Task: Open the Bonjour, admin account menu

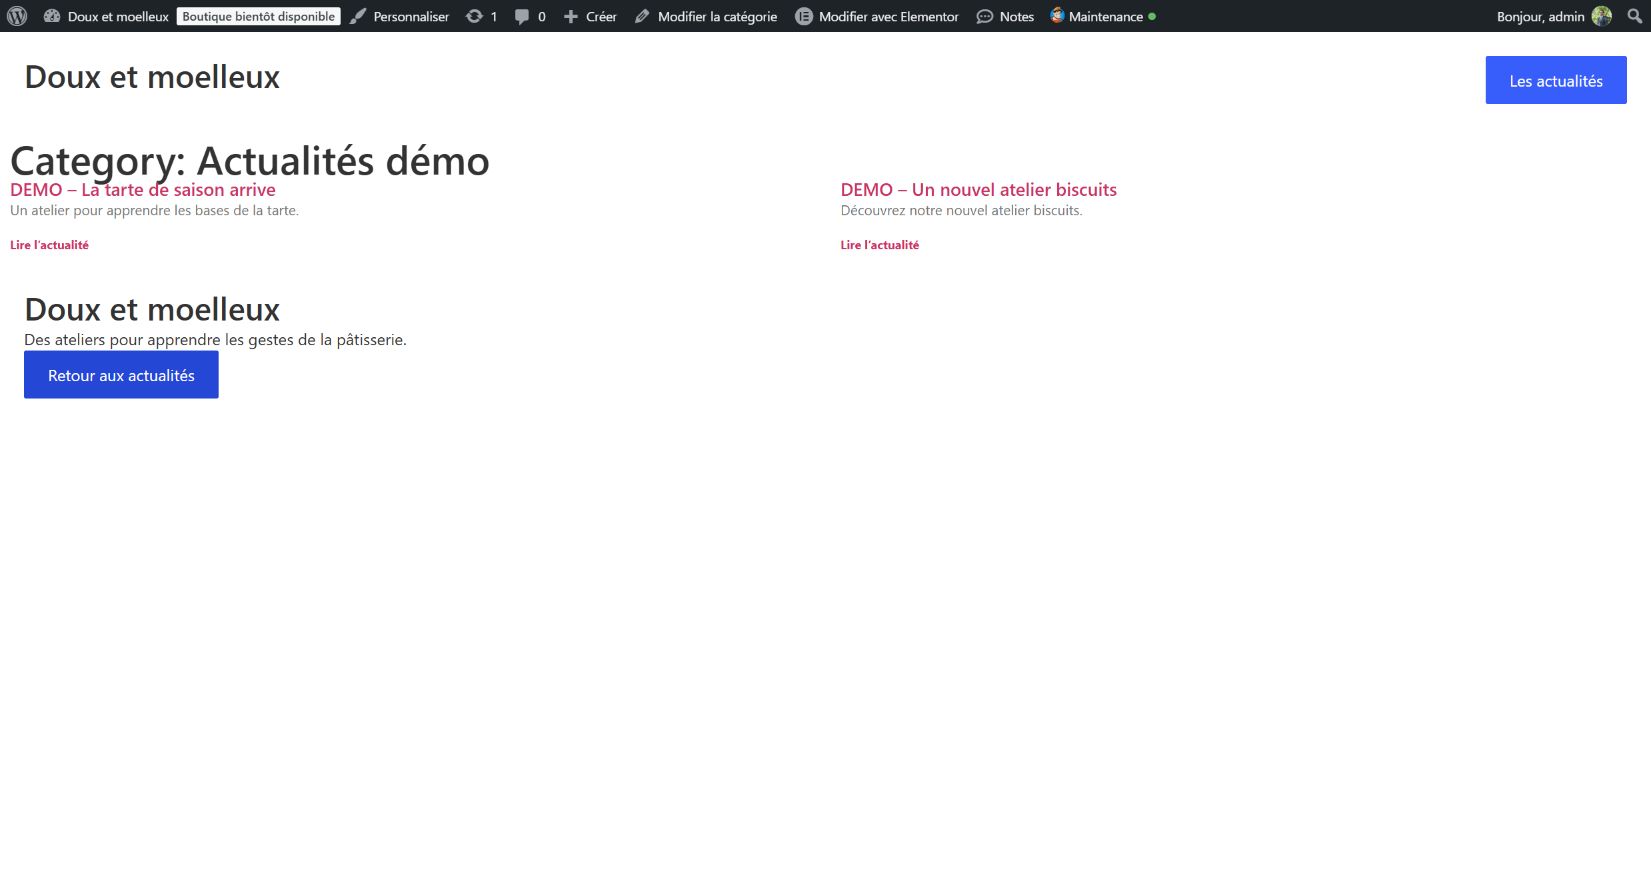Action: point(1554,16)
